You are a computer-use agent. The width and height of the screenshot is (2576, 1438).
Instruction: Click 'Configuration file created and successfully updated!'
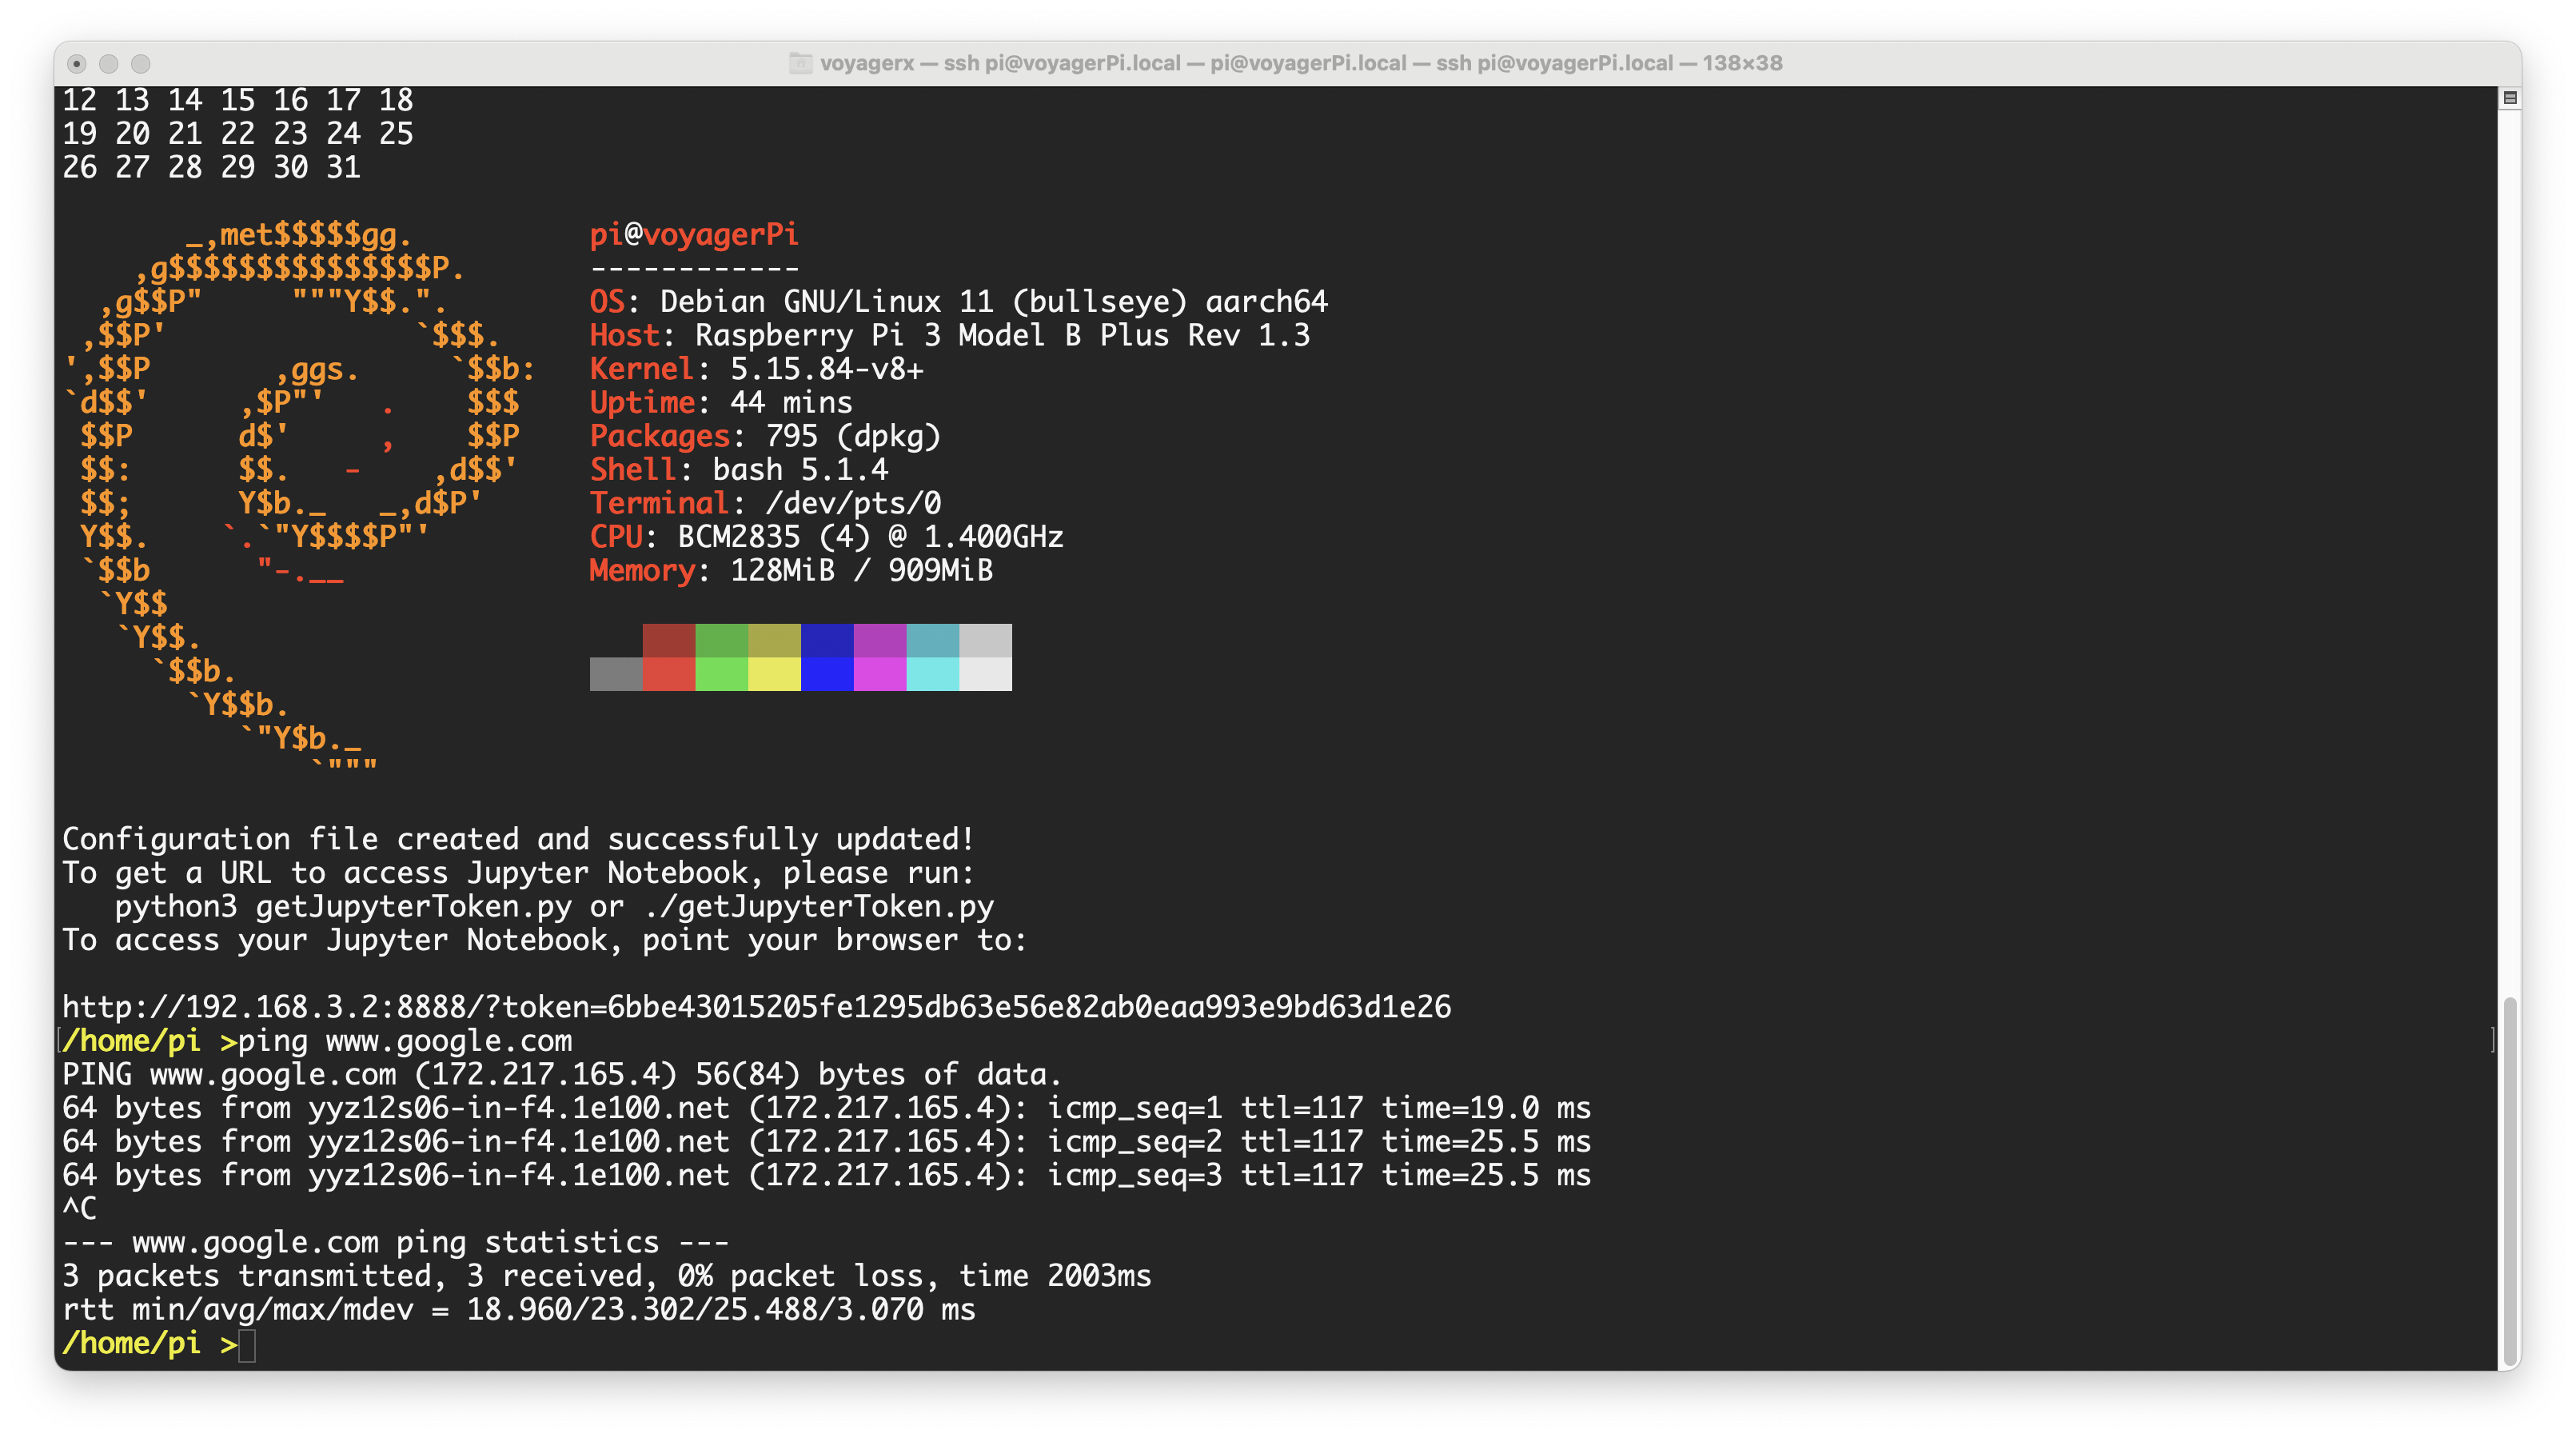point(518,839)
